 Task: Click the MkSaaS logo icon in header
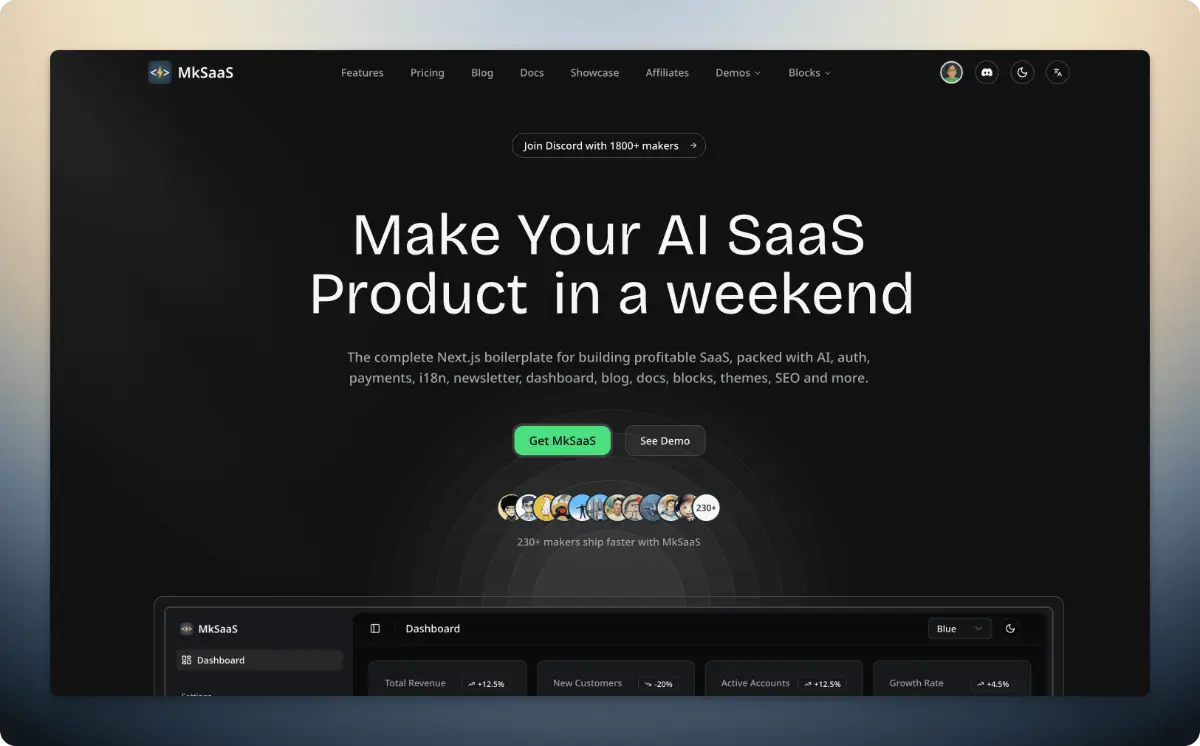tap(160, 72)
